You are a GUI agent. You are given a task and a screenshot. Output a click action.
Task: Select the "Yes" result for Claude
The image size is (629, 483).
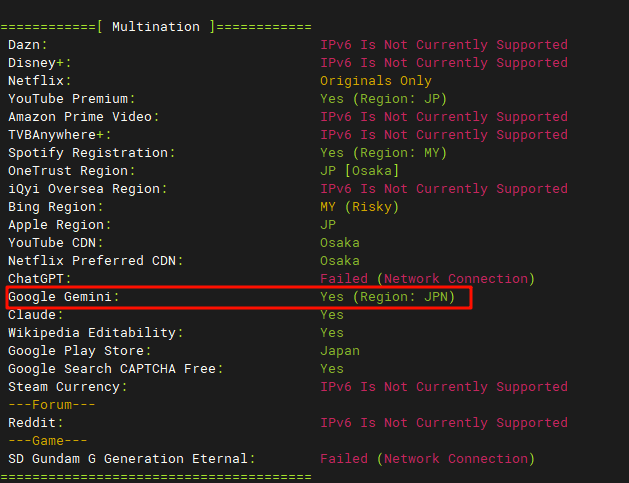tap(332, 315)
